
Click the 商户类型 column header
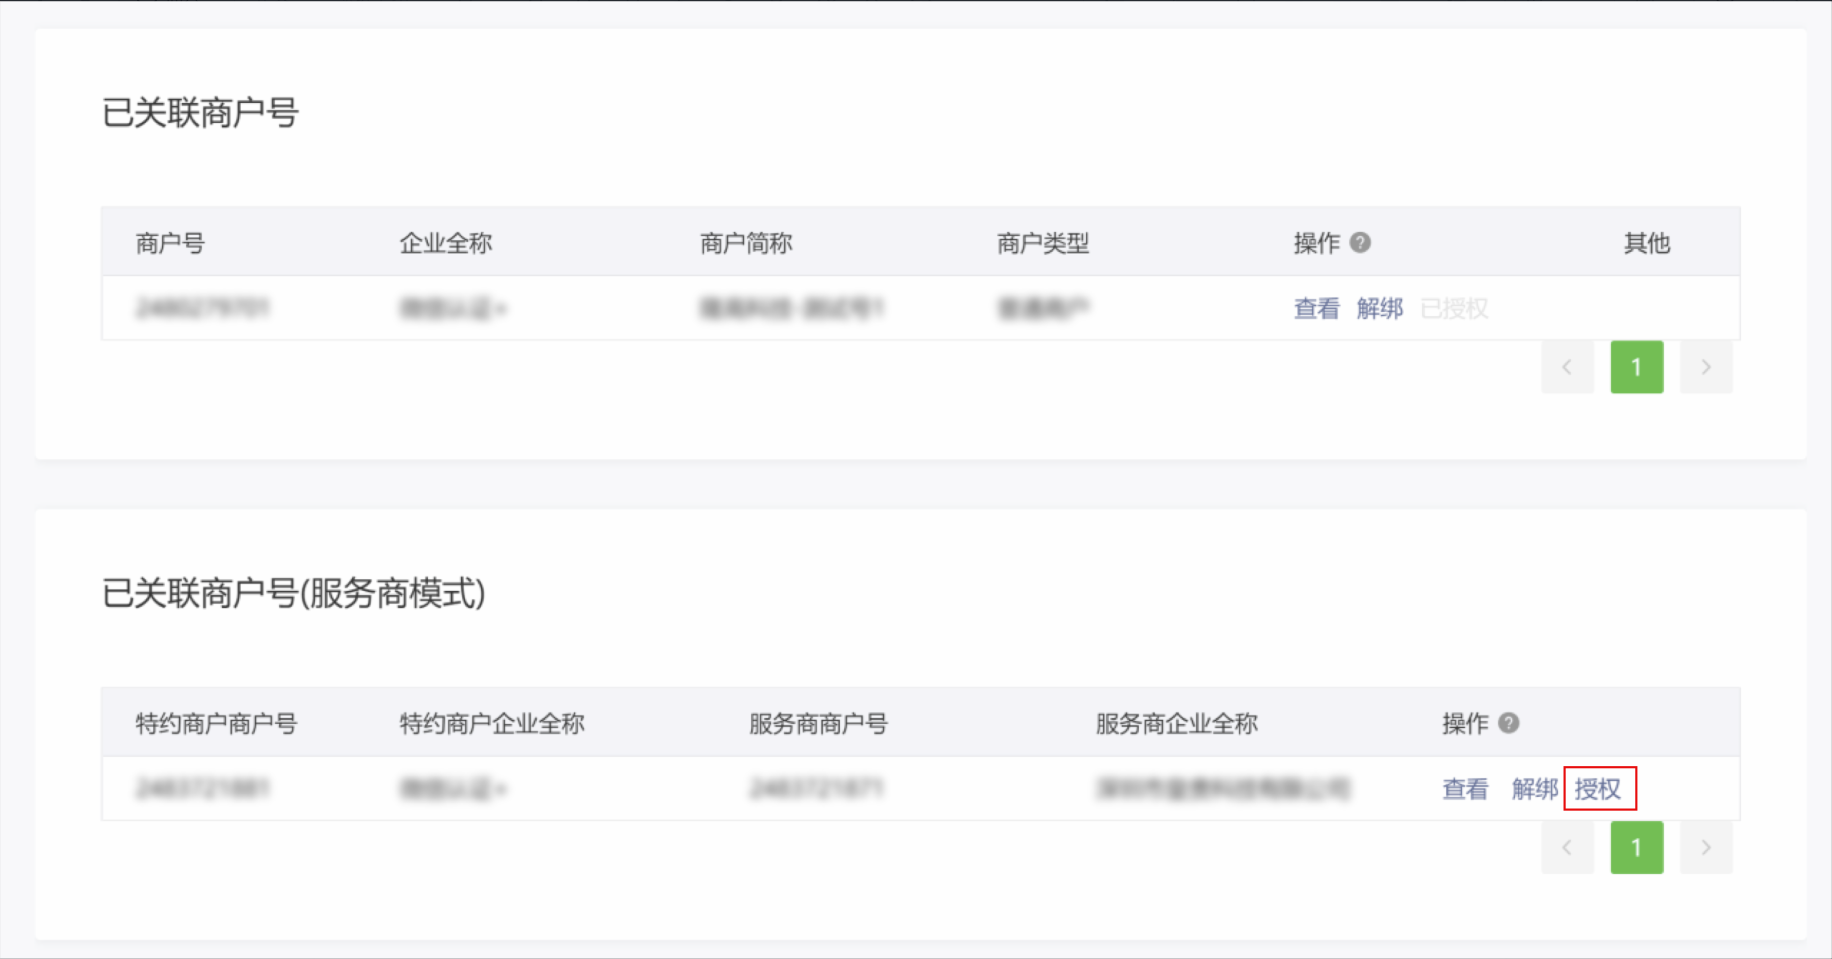pos(1043,243)
